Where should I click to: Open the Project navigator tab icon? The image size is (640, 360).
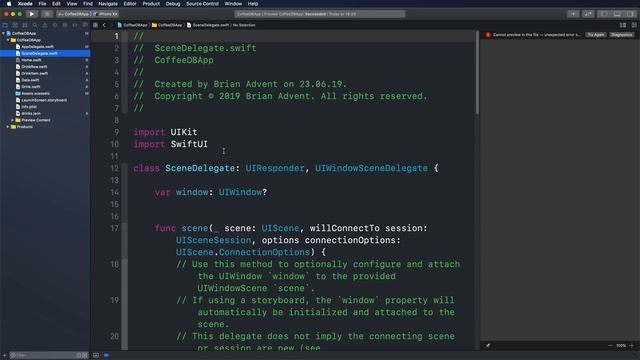5,25
